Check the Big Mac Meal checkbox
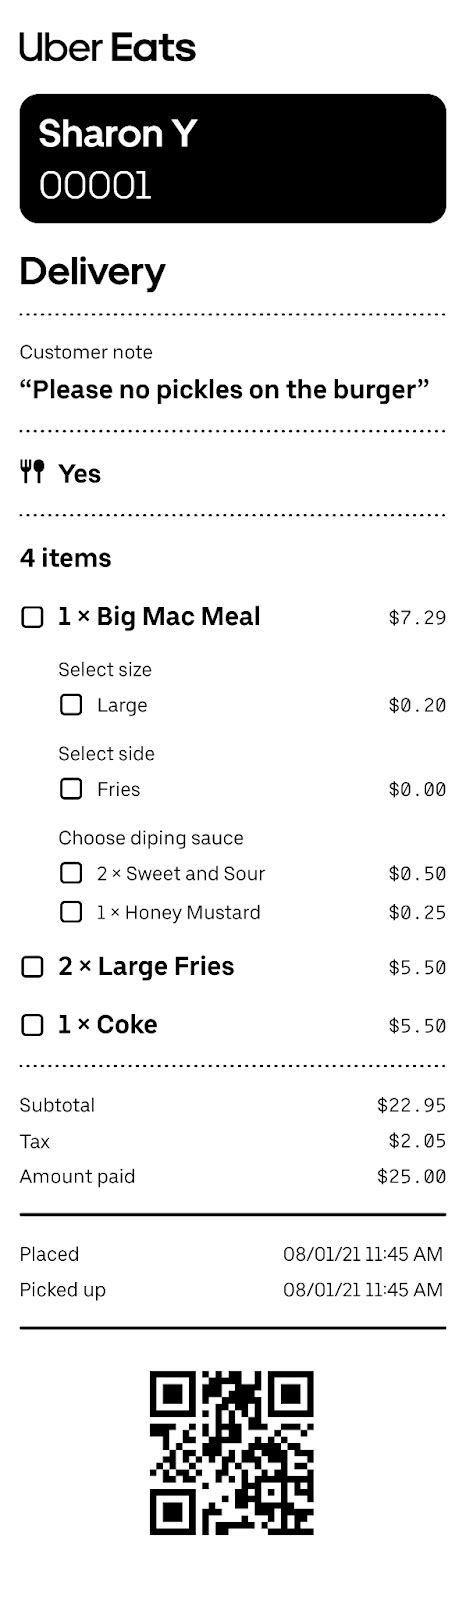Viewport: 466px width, 1600px height. pos(33,617)
